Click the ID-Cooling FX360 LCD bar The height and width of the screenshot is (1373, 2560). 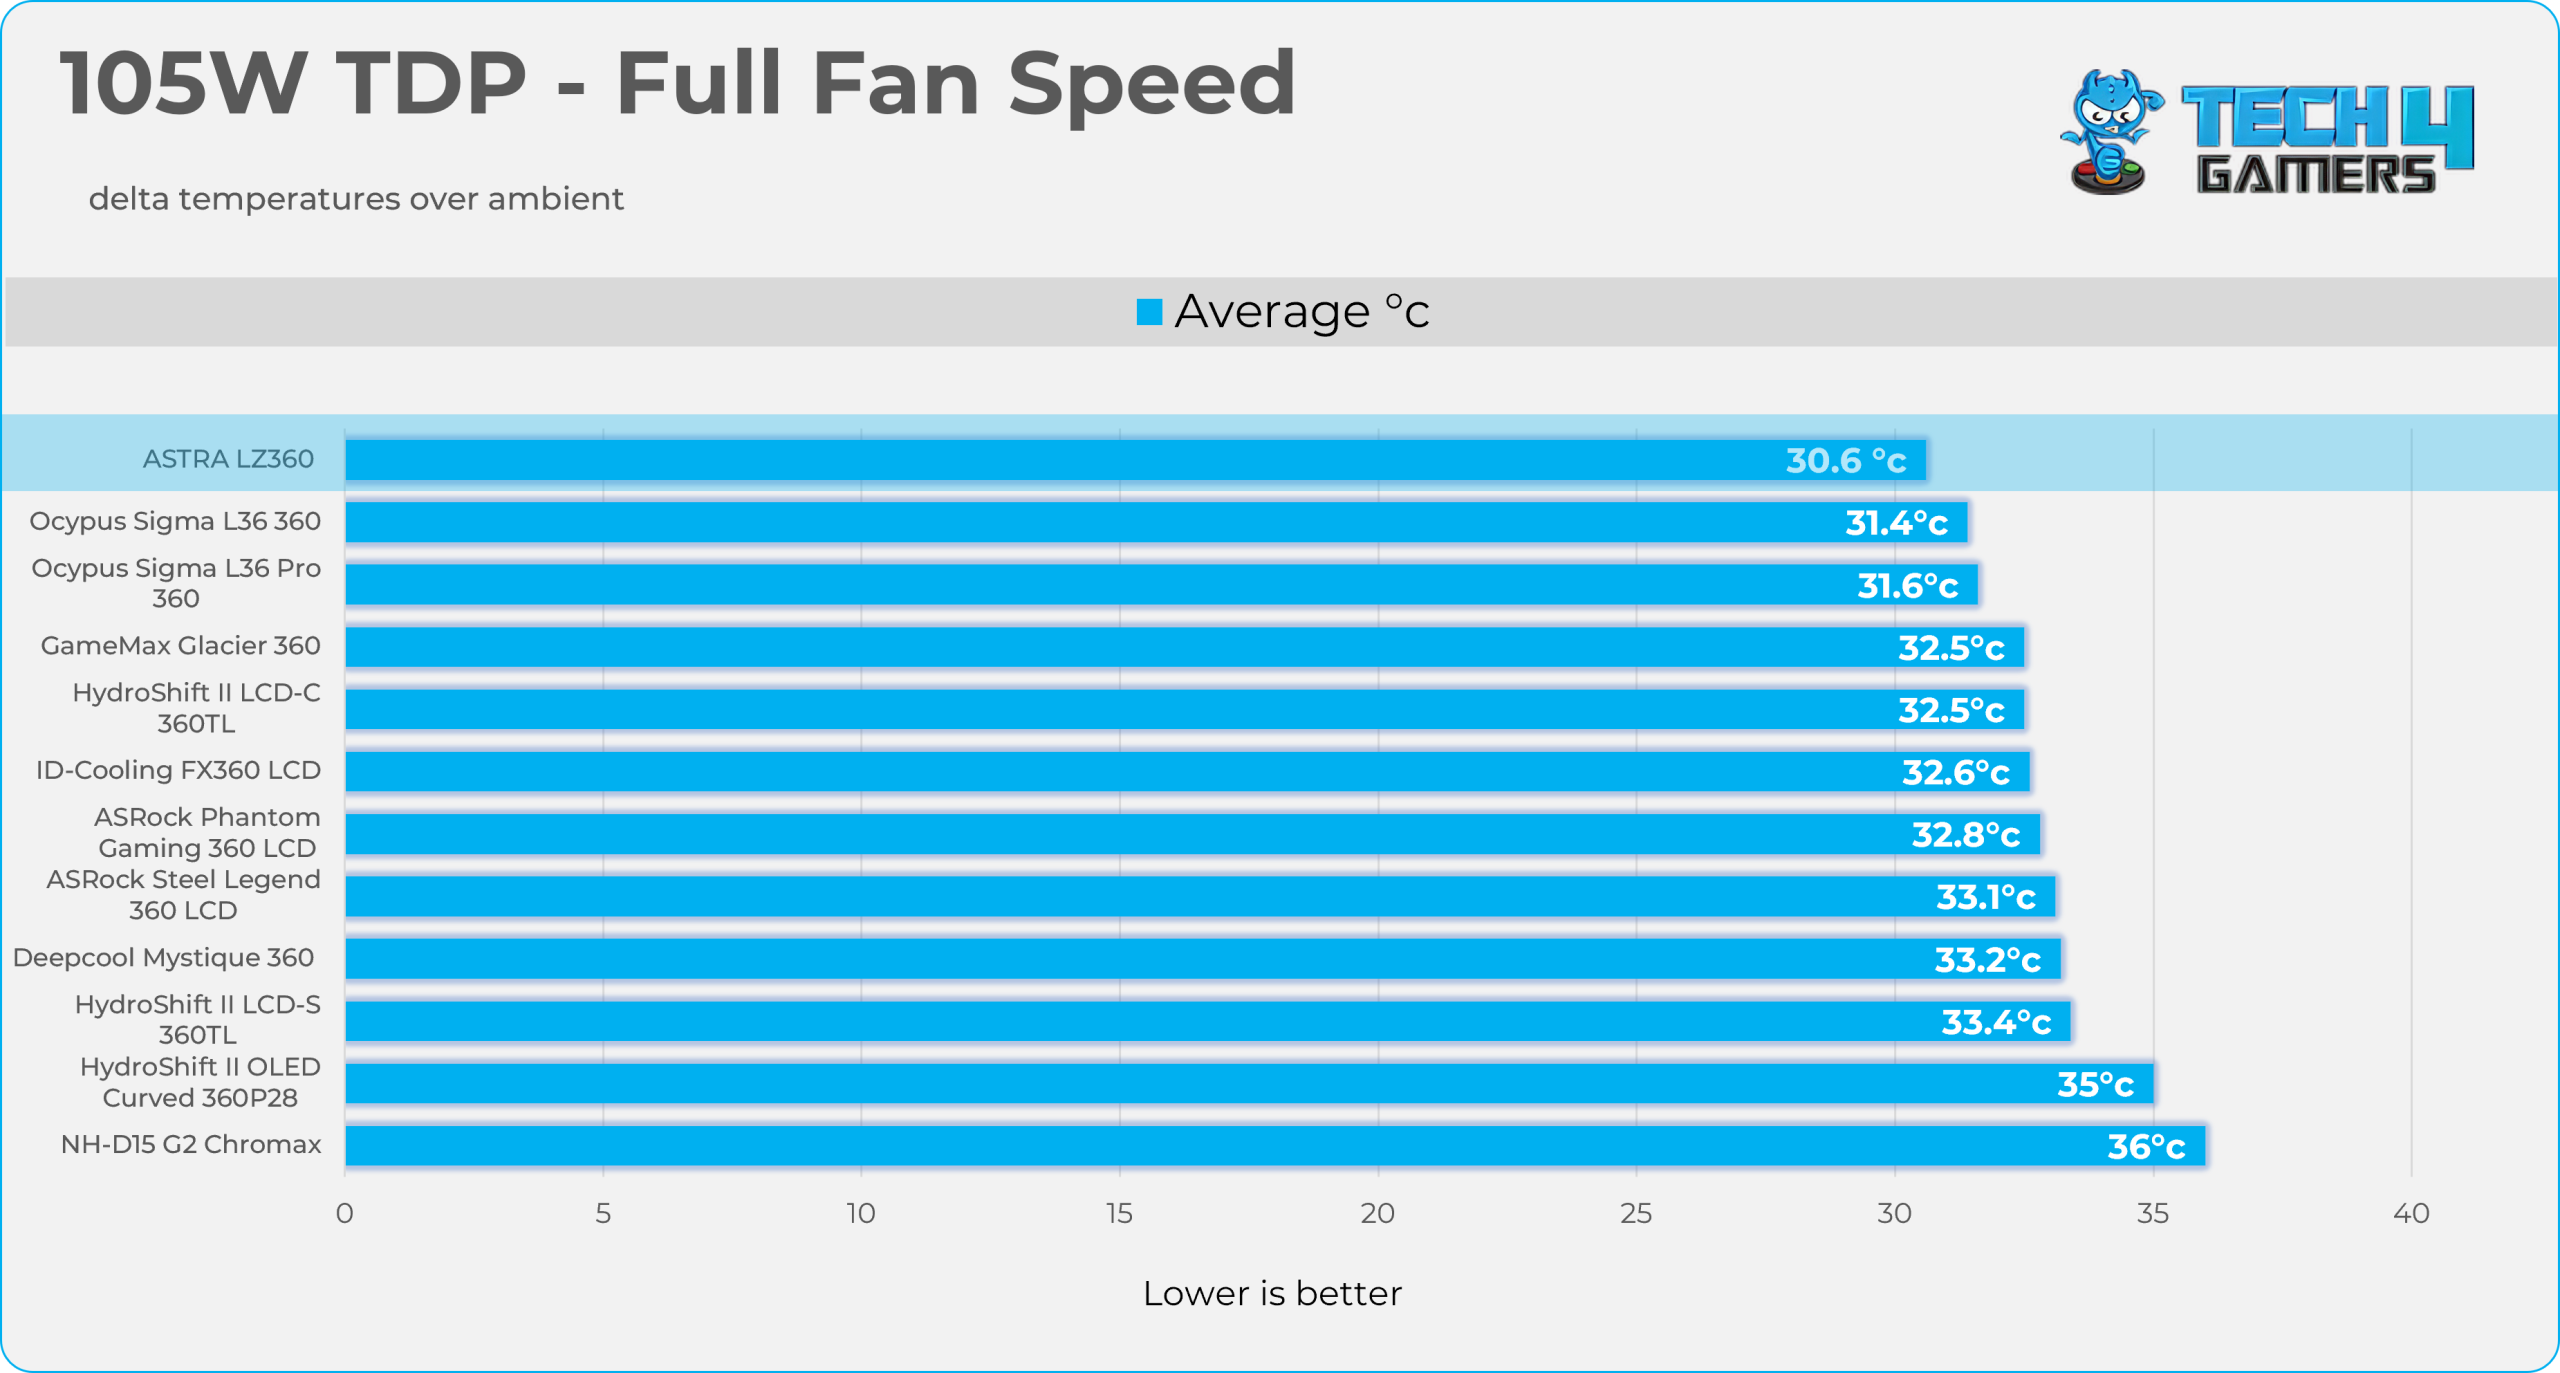pos(1187,772)
